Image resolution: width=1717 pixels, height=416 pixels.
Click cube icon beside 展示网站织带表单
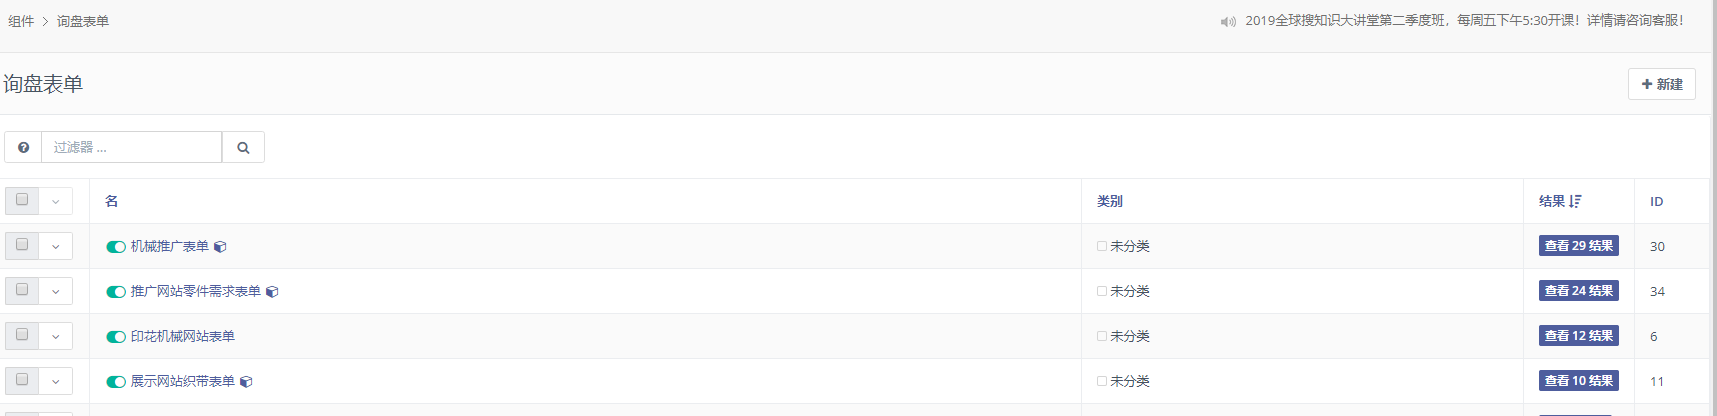tap(246, 382)
